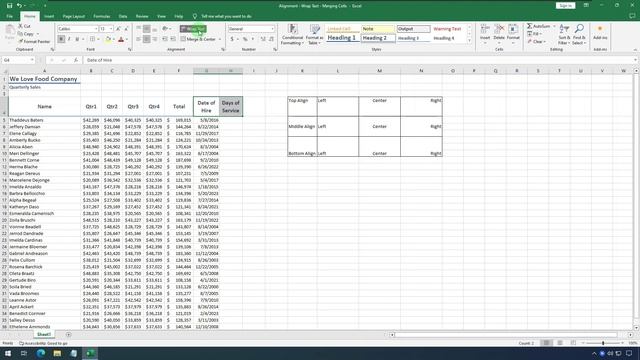Toggle Underline formatting

[77, 39]
